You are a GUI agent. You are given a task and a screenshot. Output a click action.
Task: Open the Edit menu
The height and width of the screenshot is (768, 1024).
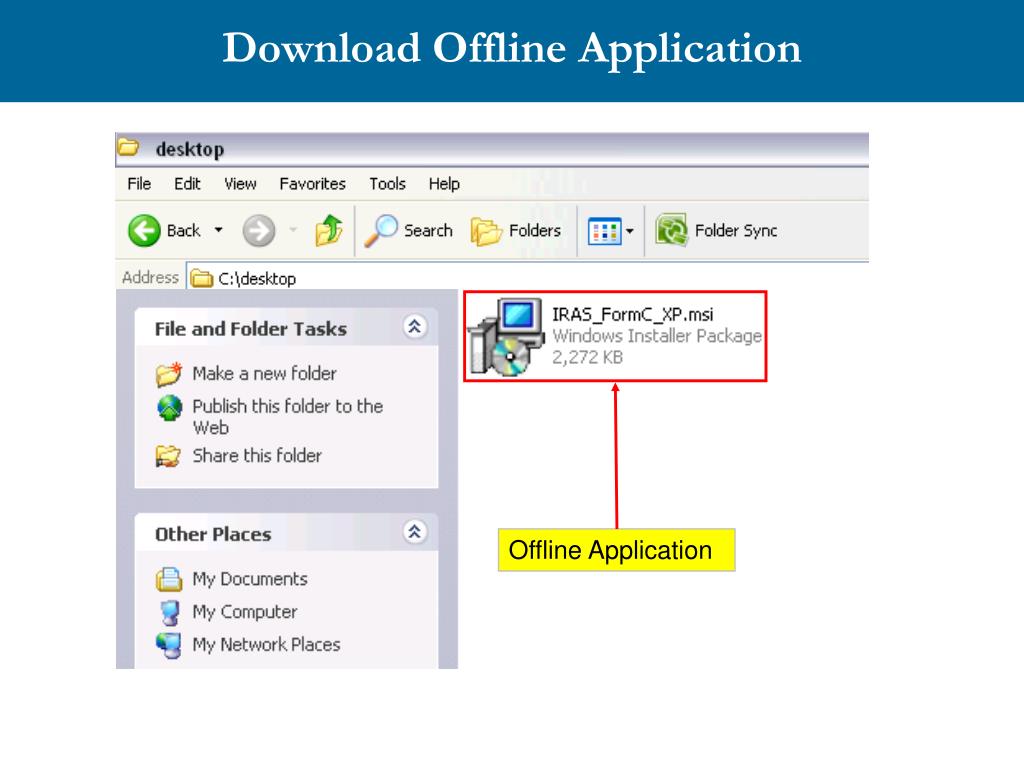[187, 184]
